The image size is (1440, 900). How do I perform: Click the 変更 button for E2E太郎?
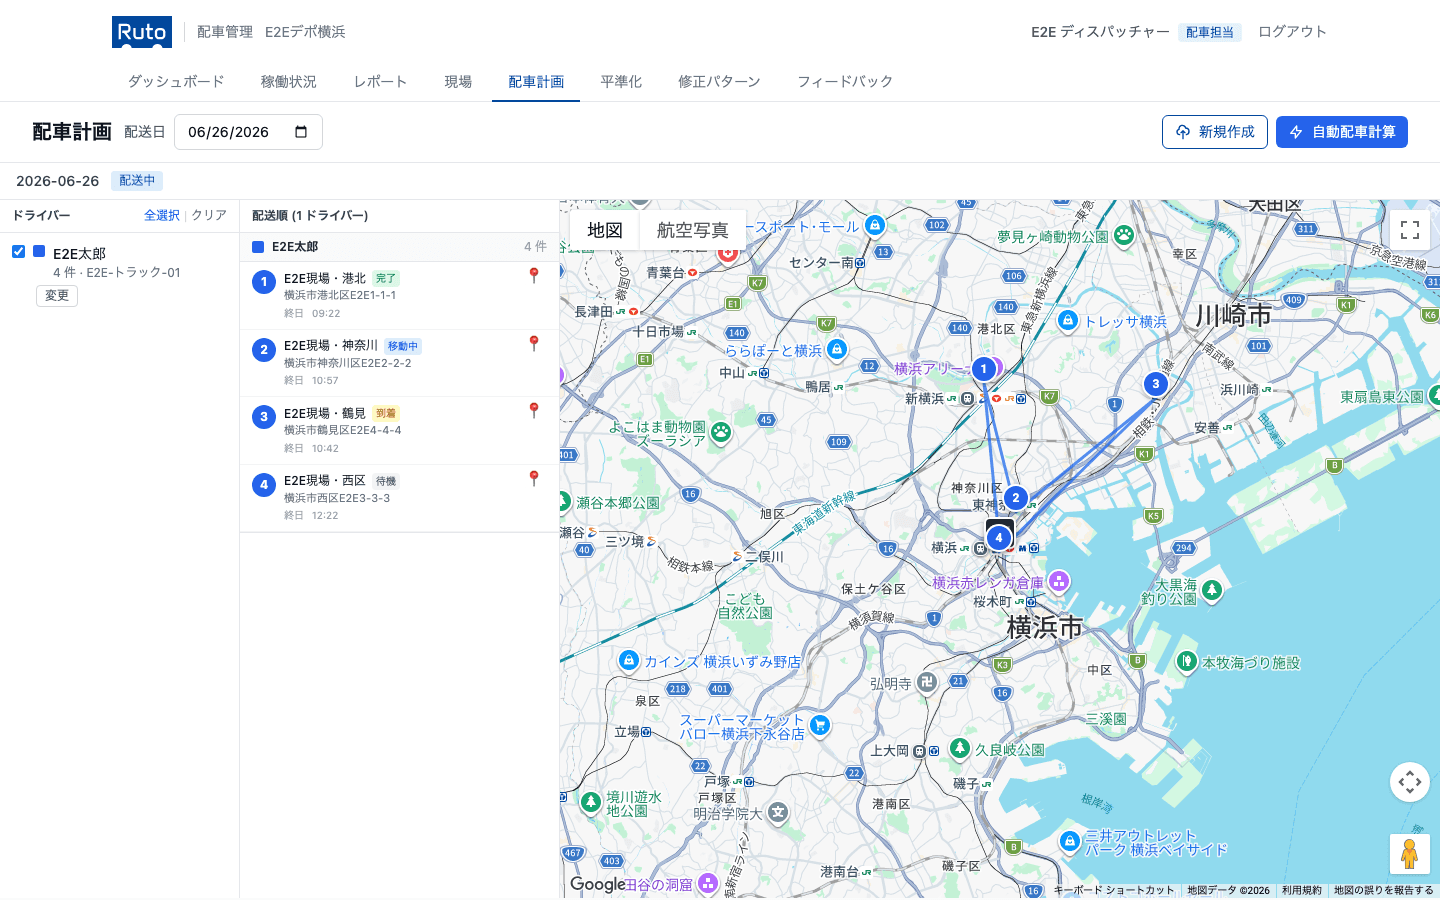(x=57, y=296)
